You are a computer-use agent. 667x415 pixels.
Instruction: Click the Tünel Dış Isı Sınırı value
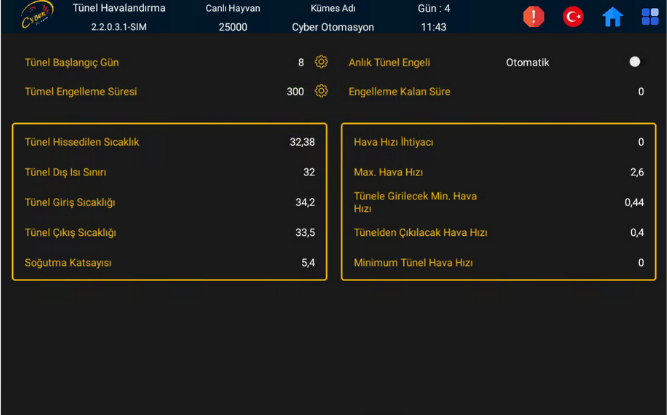point(308,172)
